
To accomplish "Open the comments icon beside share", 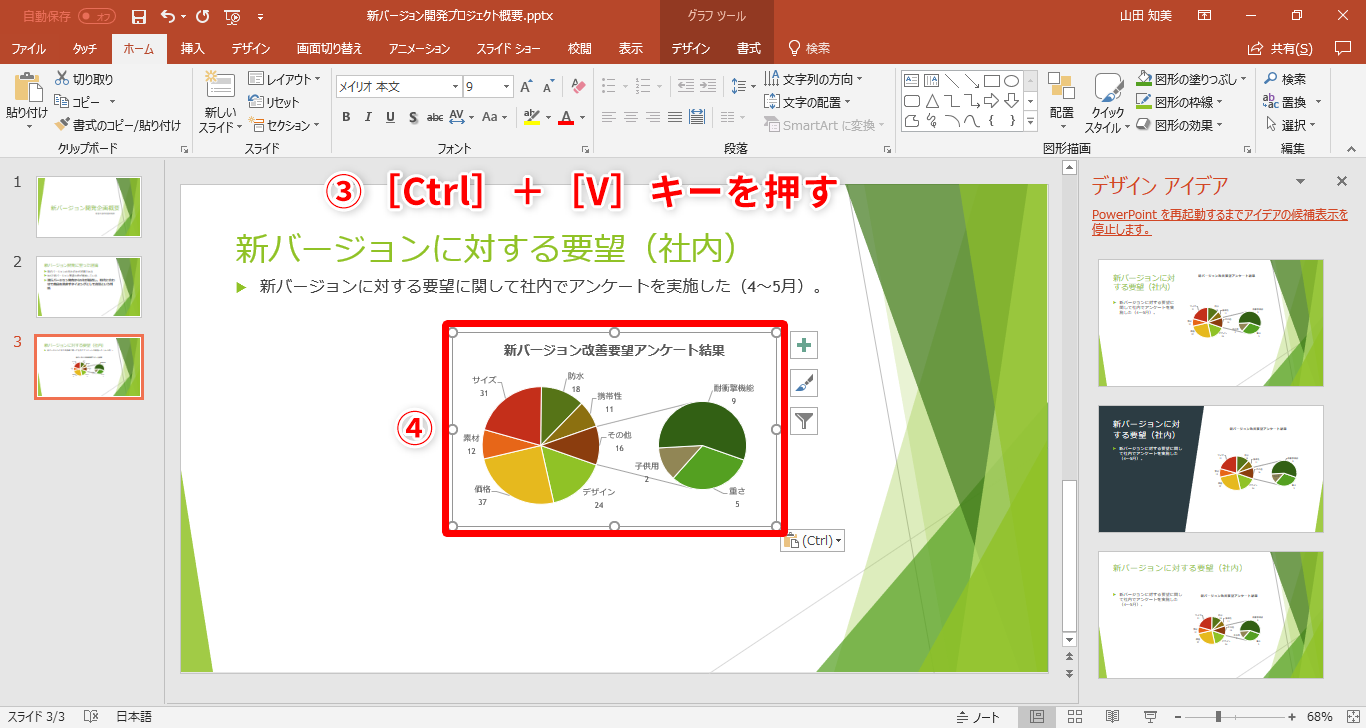I will [x=1342, y=48].
